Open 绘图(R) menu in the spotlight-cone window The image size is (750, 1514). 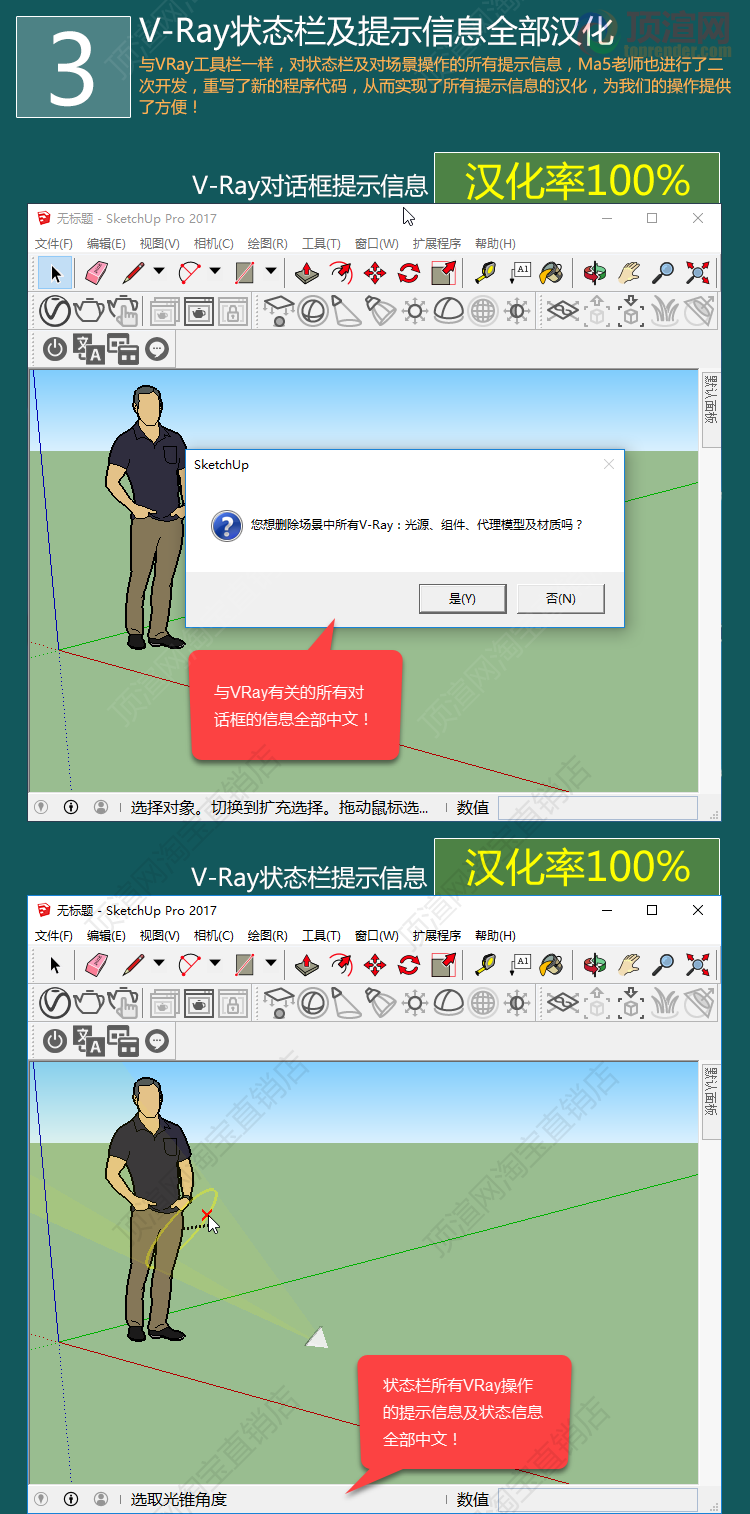pos(267,935)
